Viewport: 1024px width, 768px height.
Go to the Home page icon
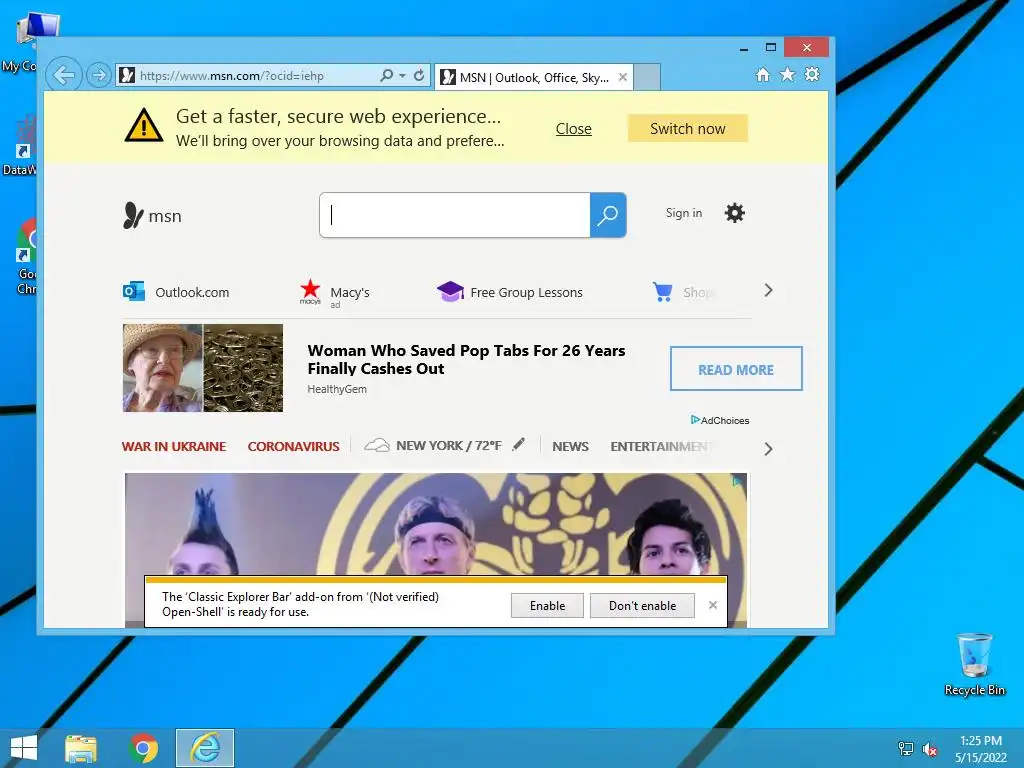(763, 74)
